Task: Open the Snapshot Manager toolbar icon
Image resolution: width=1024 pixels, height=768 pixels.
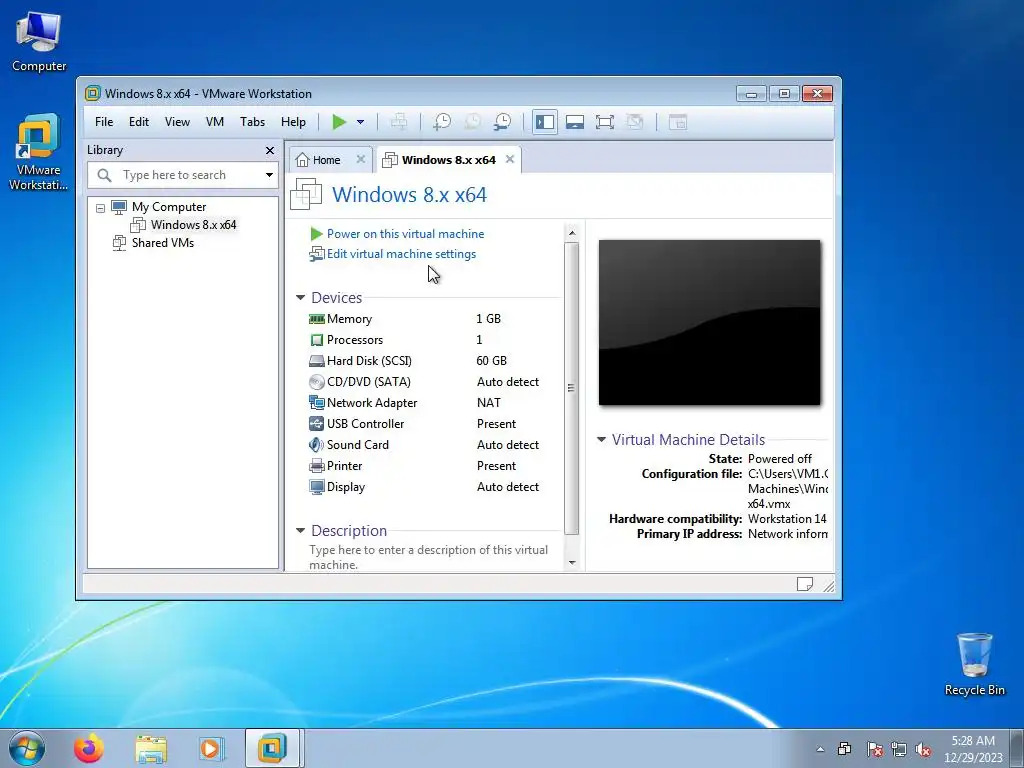Action: click(502, 122)
